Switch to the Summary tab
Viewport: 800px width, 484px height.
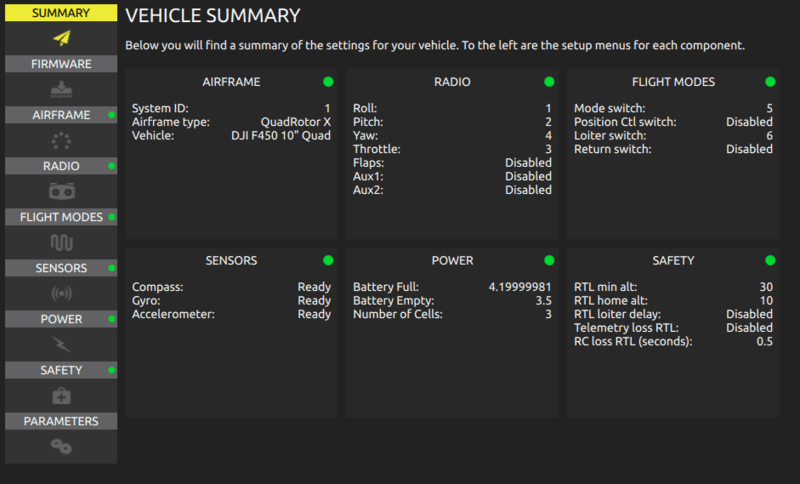61,13
